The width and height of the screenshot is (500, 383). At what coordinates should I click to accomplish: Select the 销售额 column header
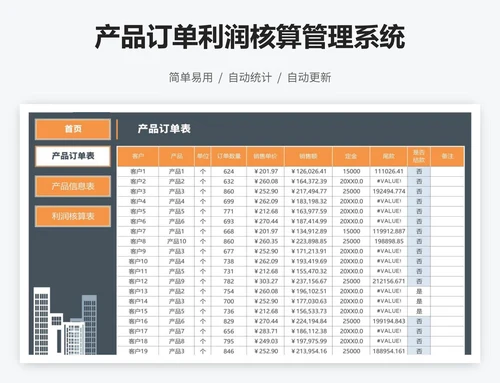point(308,156)
